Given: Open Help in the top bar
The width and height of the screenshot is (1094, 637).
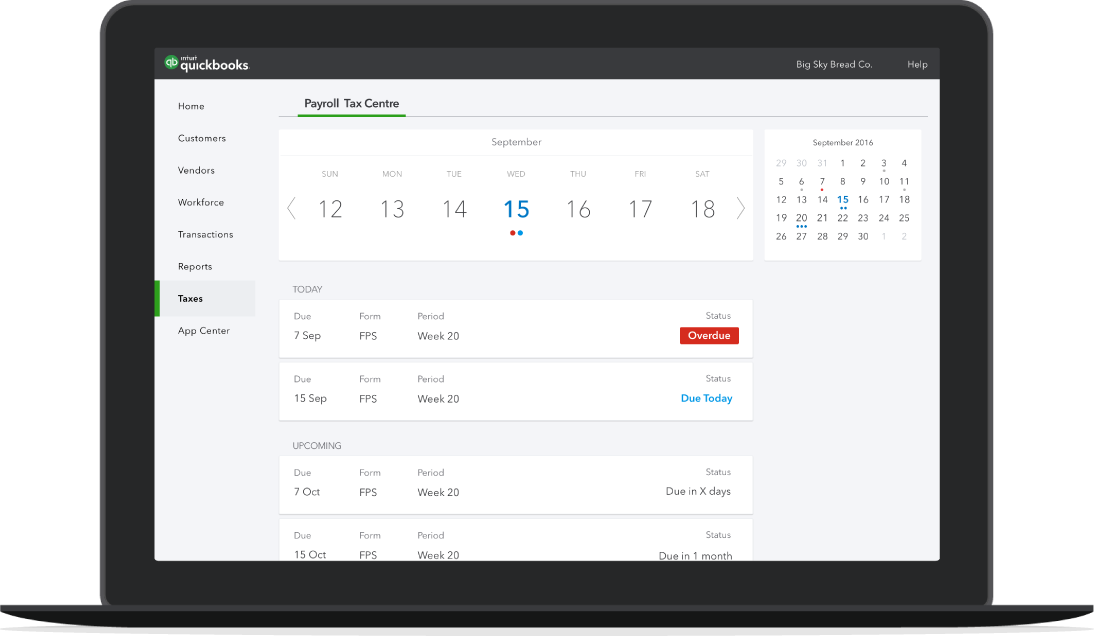Looking at the screenshot, I should pos(917,64).
